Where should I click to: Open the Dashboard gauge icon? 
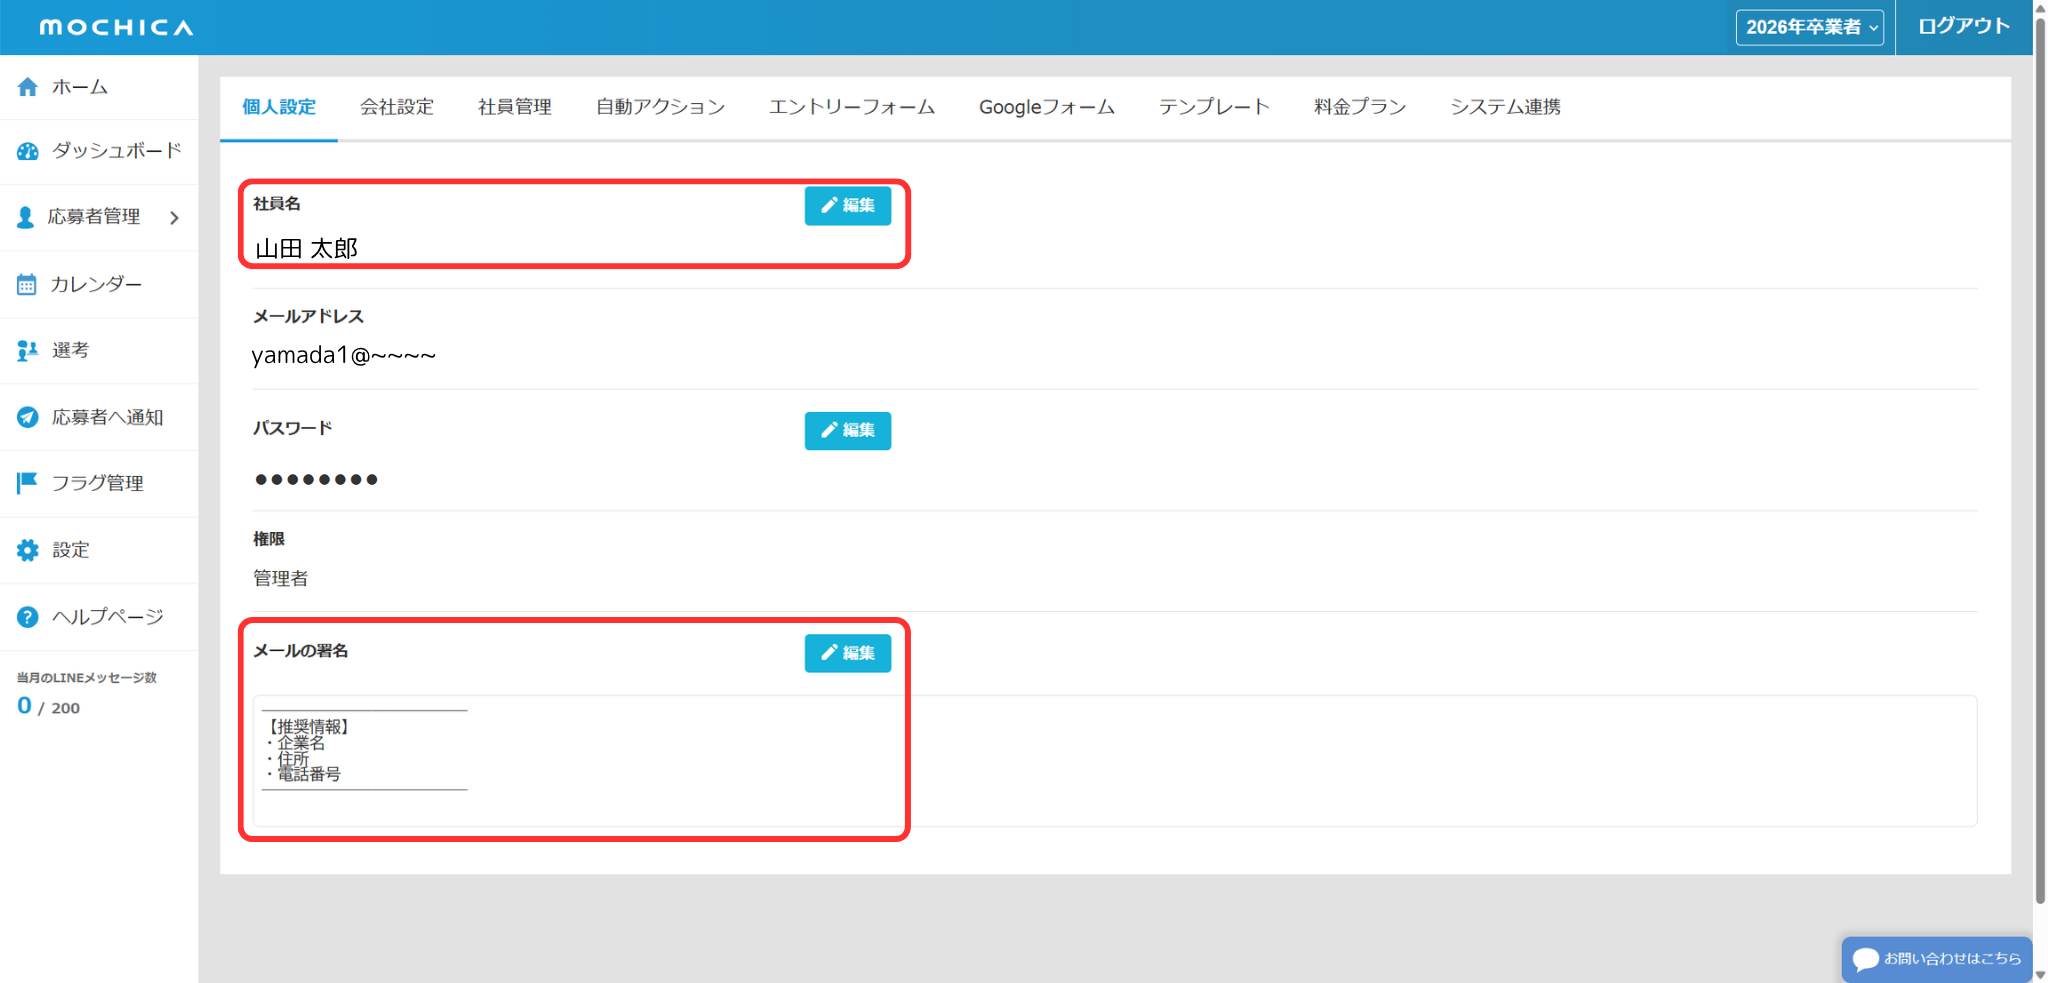(28, 151)
